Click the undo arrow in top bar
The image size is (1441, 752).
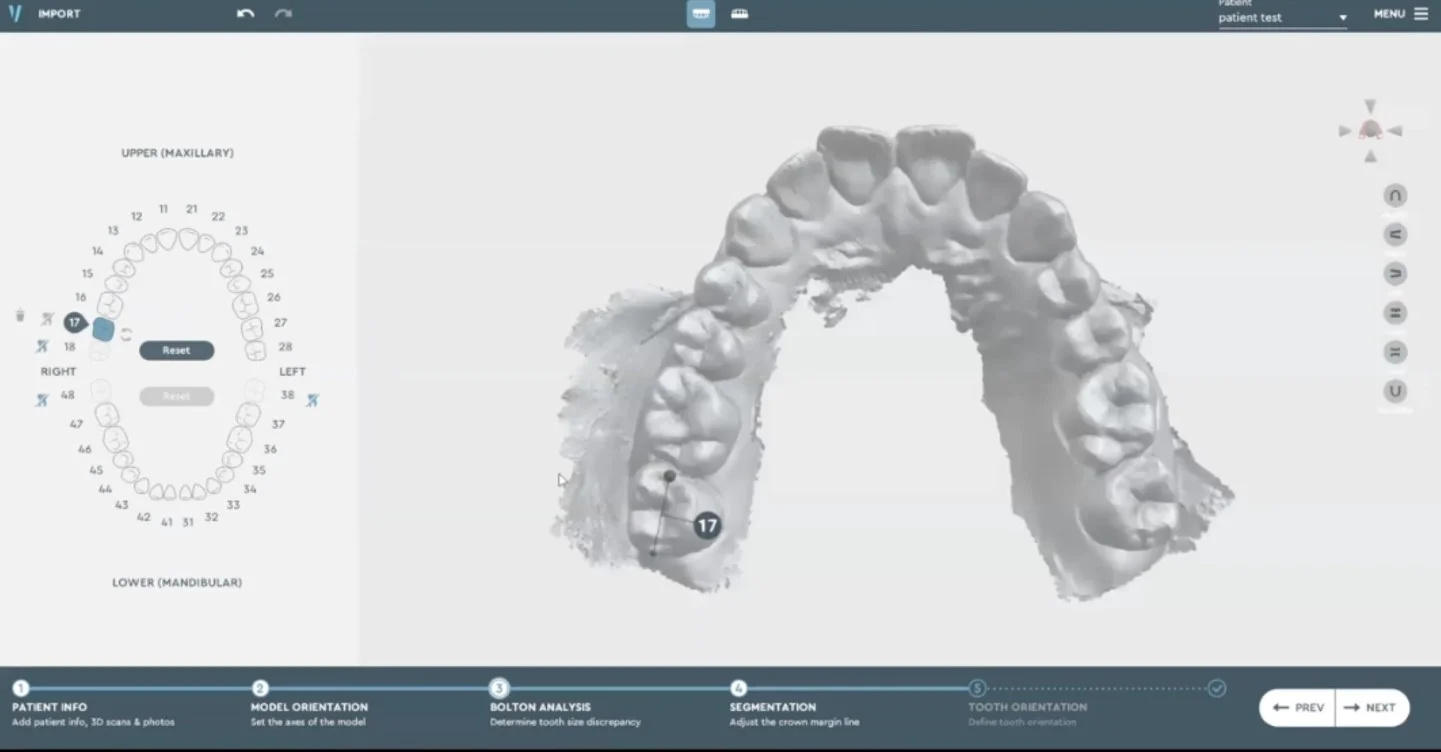pos(245,14)
